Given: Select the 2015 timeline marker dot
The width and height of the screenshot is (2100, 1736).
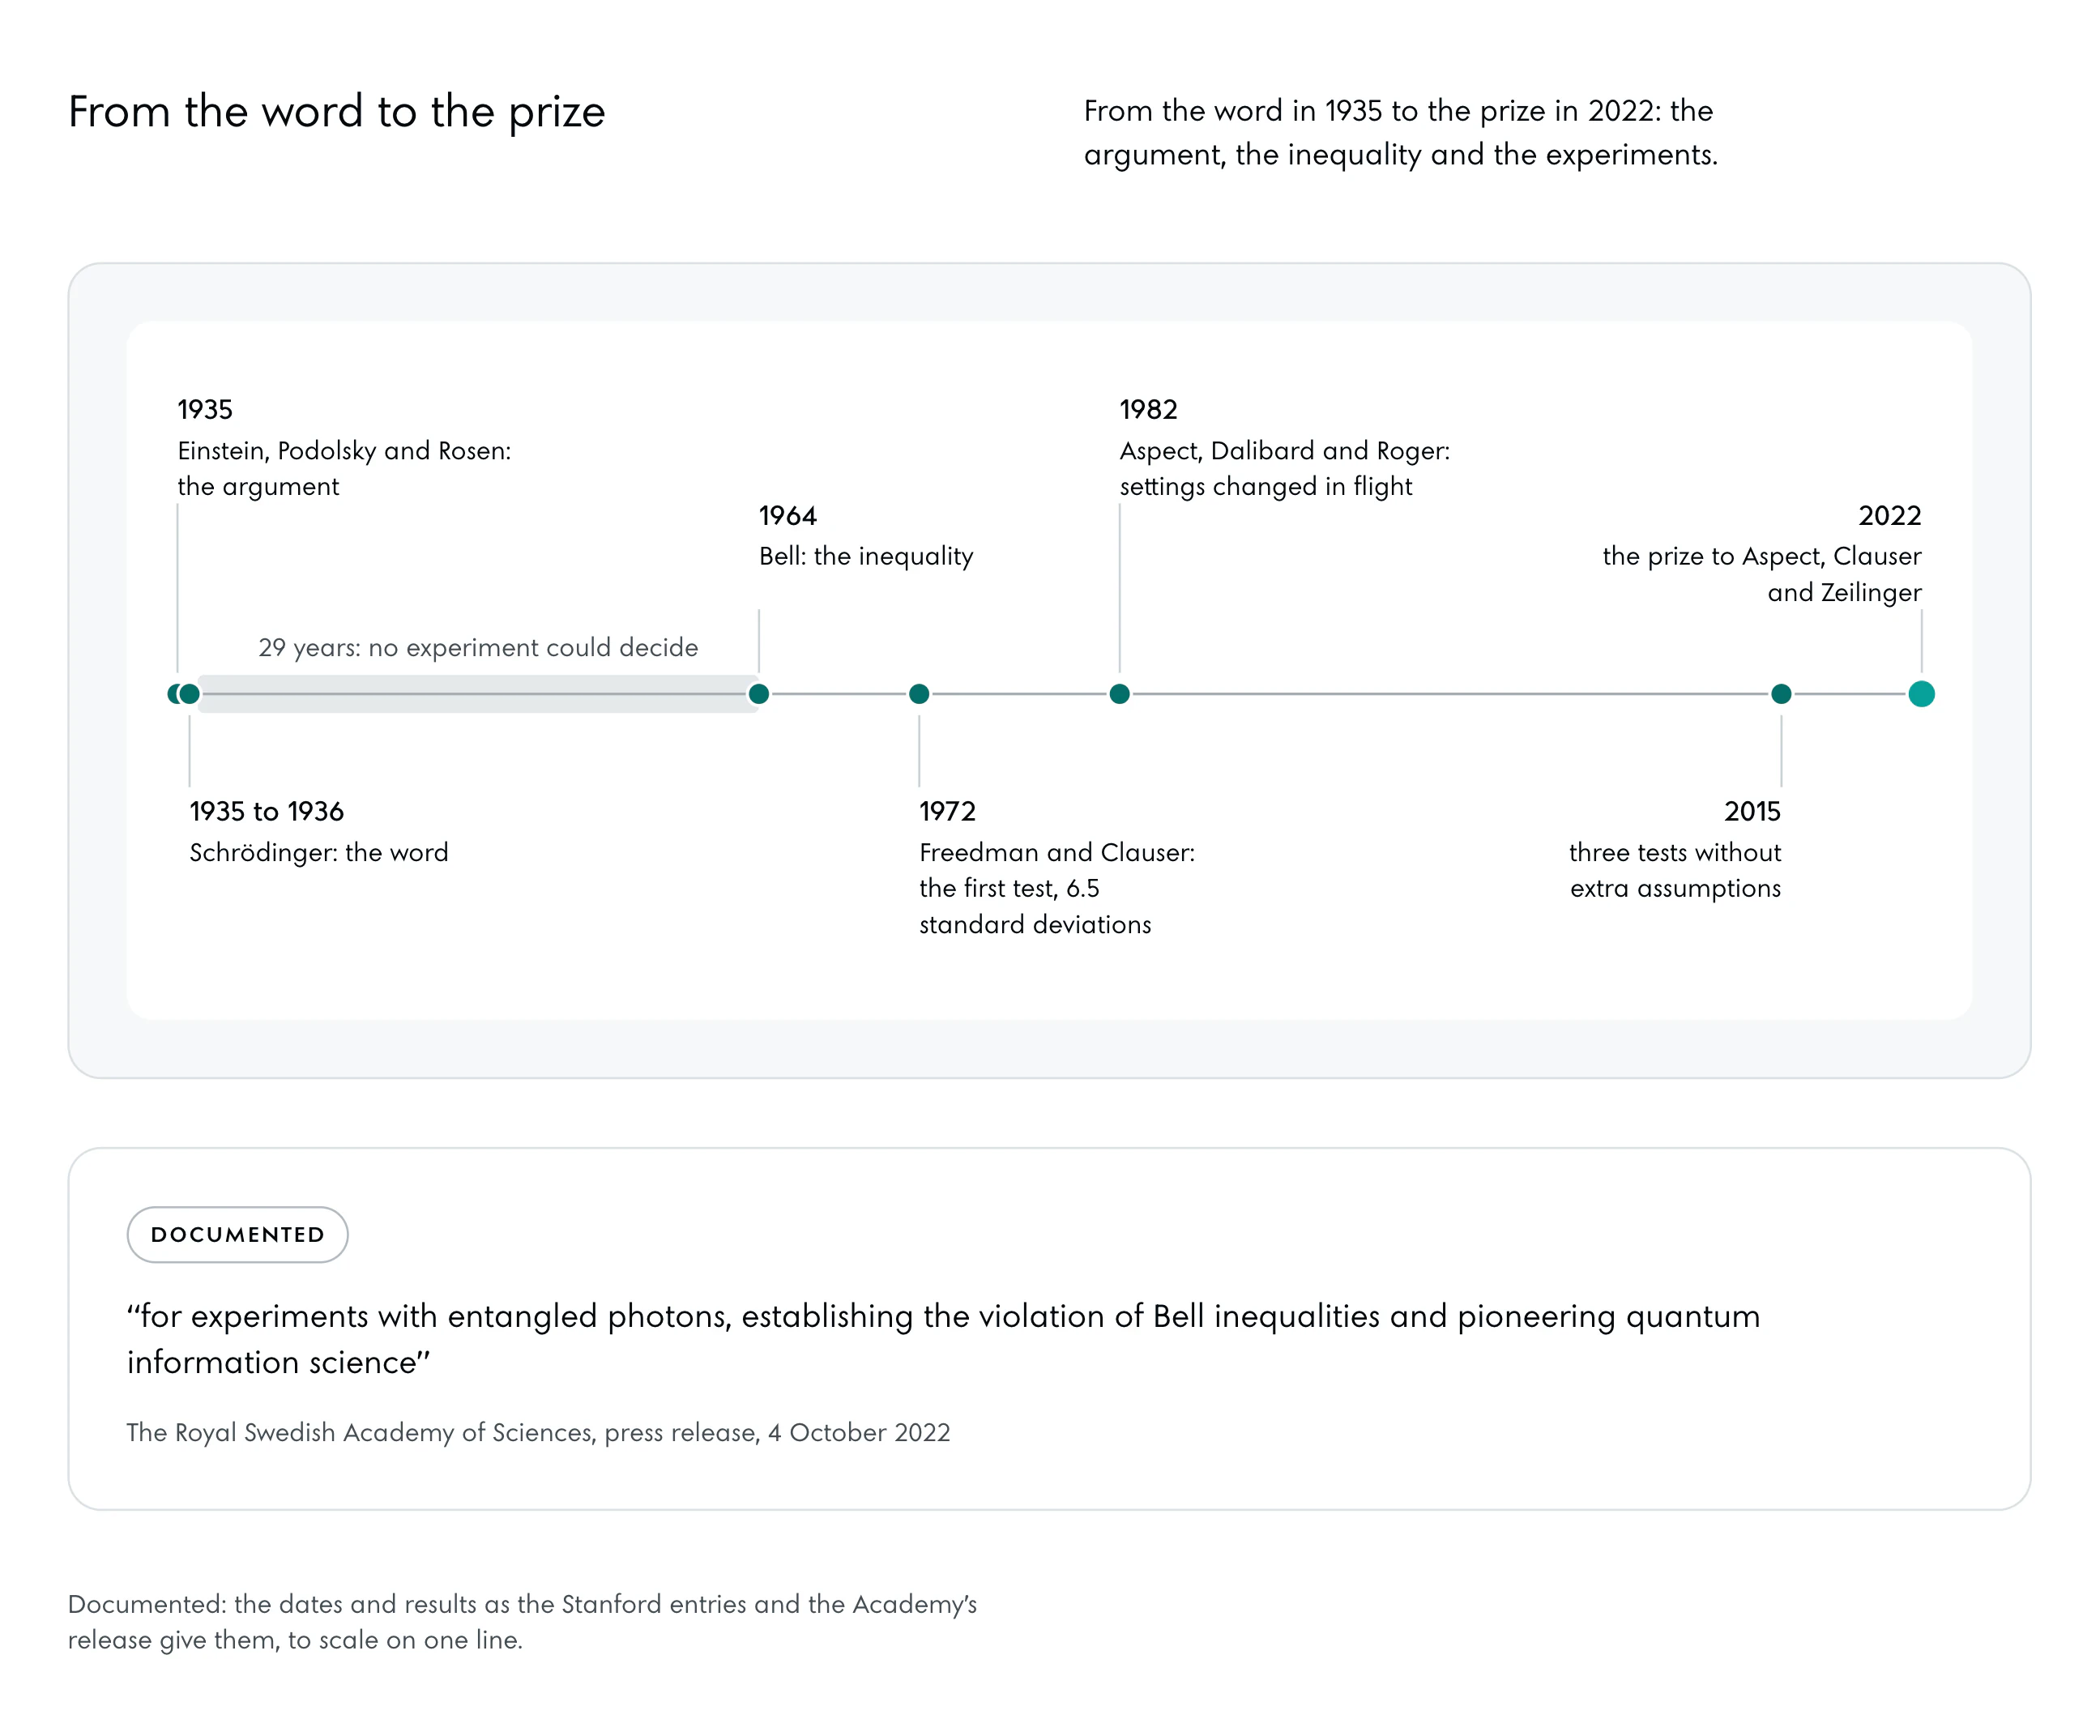Looking at the screenshot, I should [x=1781, y=694].
